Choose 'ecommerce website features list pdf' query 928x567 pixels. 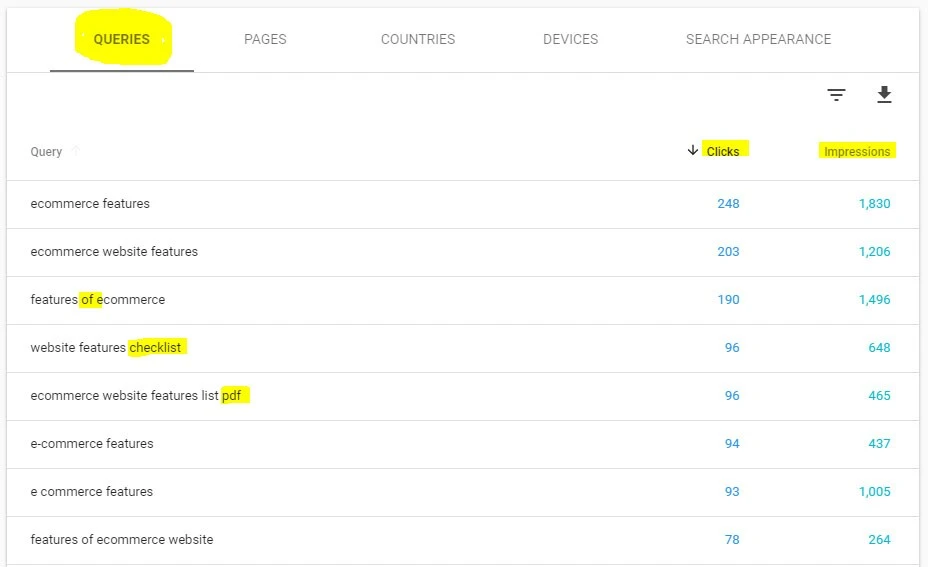coord(136,396)
